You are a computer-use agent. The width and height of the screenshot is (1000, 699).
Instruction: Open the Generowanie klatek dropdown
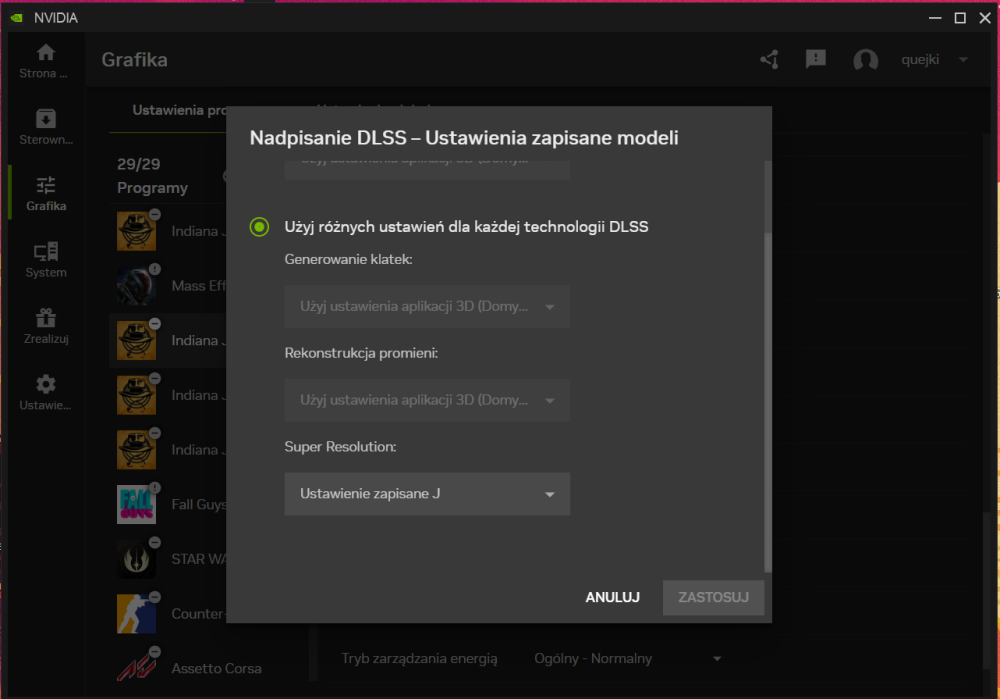pyautogui.click(x=427, y=306)
